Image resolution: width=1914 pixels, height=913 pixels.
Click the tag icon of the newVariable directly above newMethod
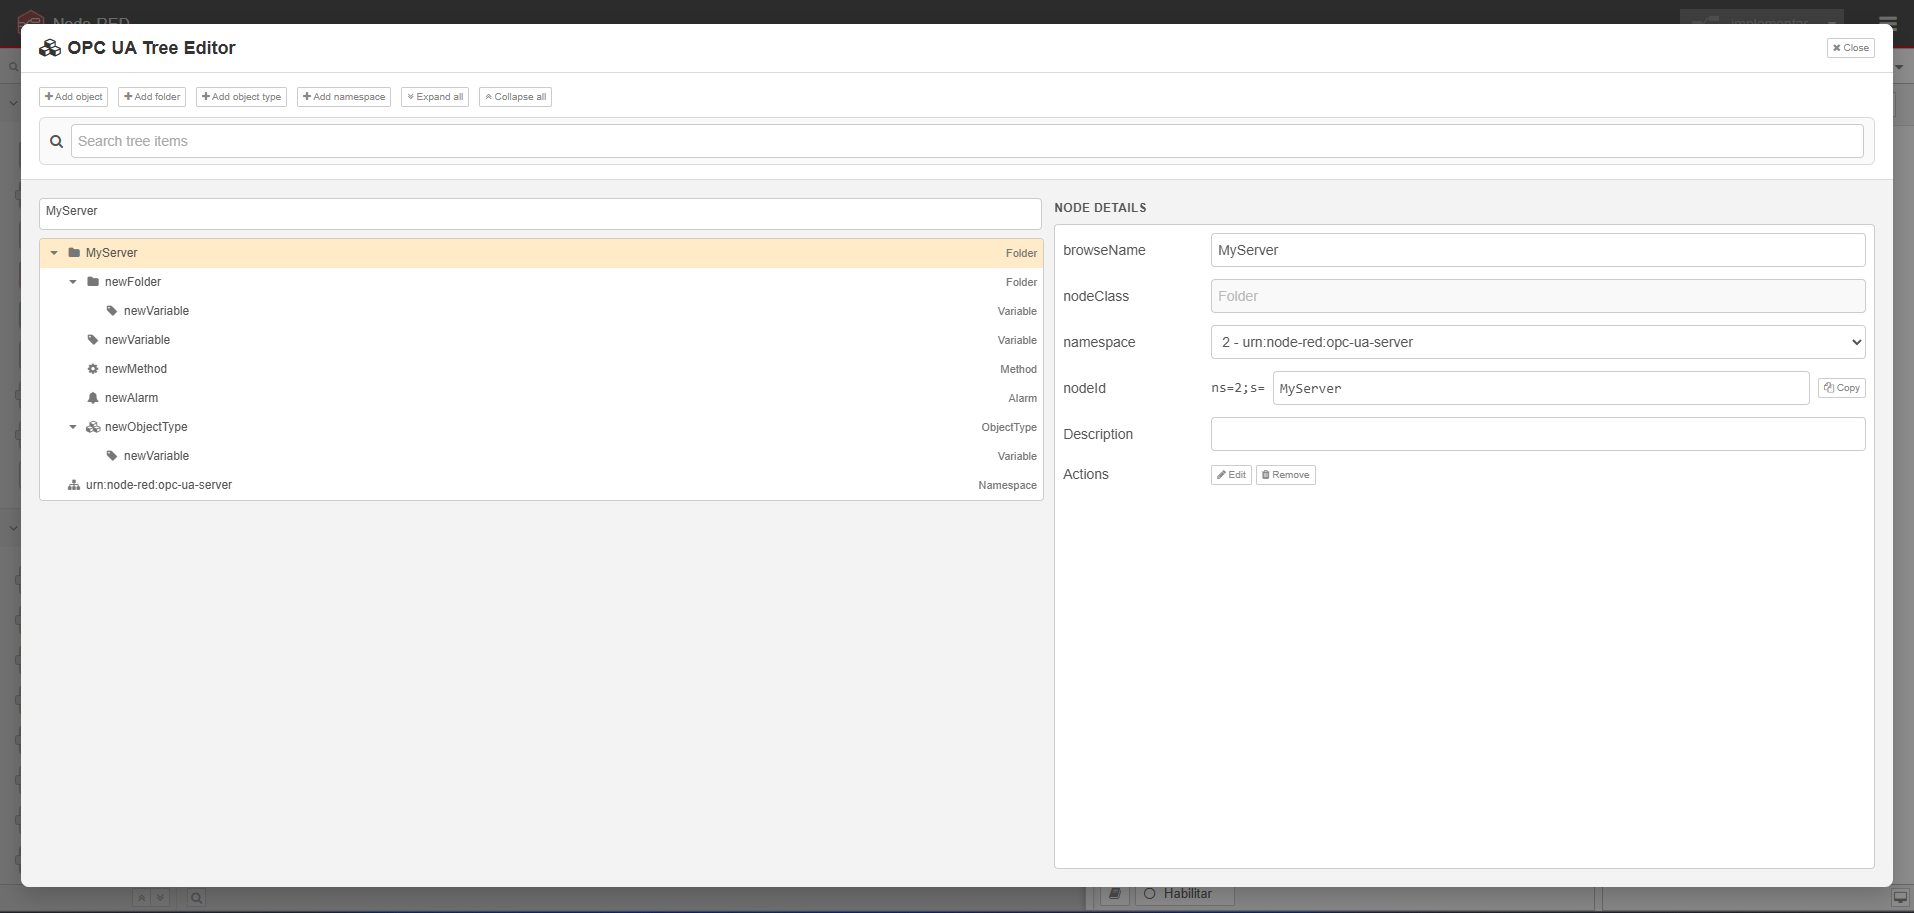[93, 340]
